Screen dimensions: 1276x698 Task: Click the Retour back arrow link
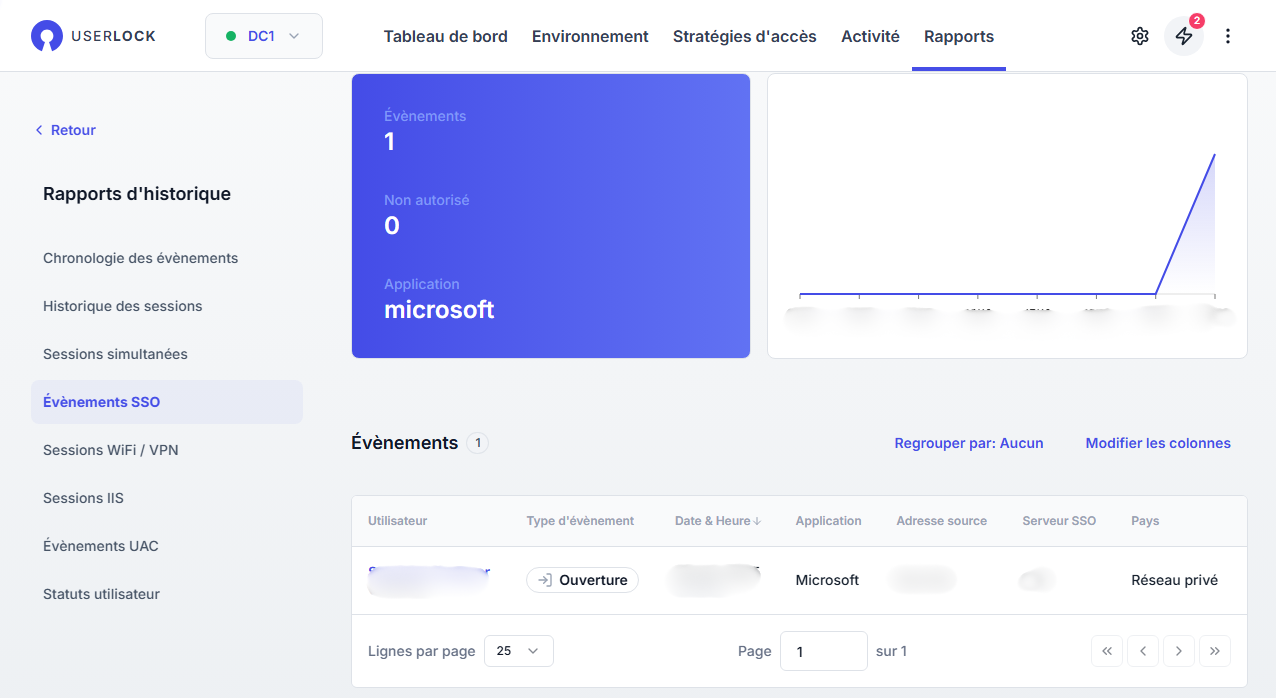(x=66, y=130)
